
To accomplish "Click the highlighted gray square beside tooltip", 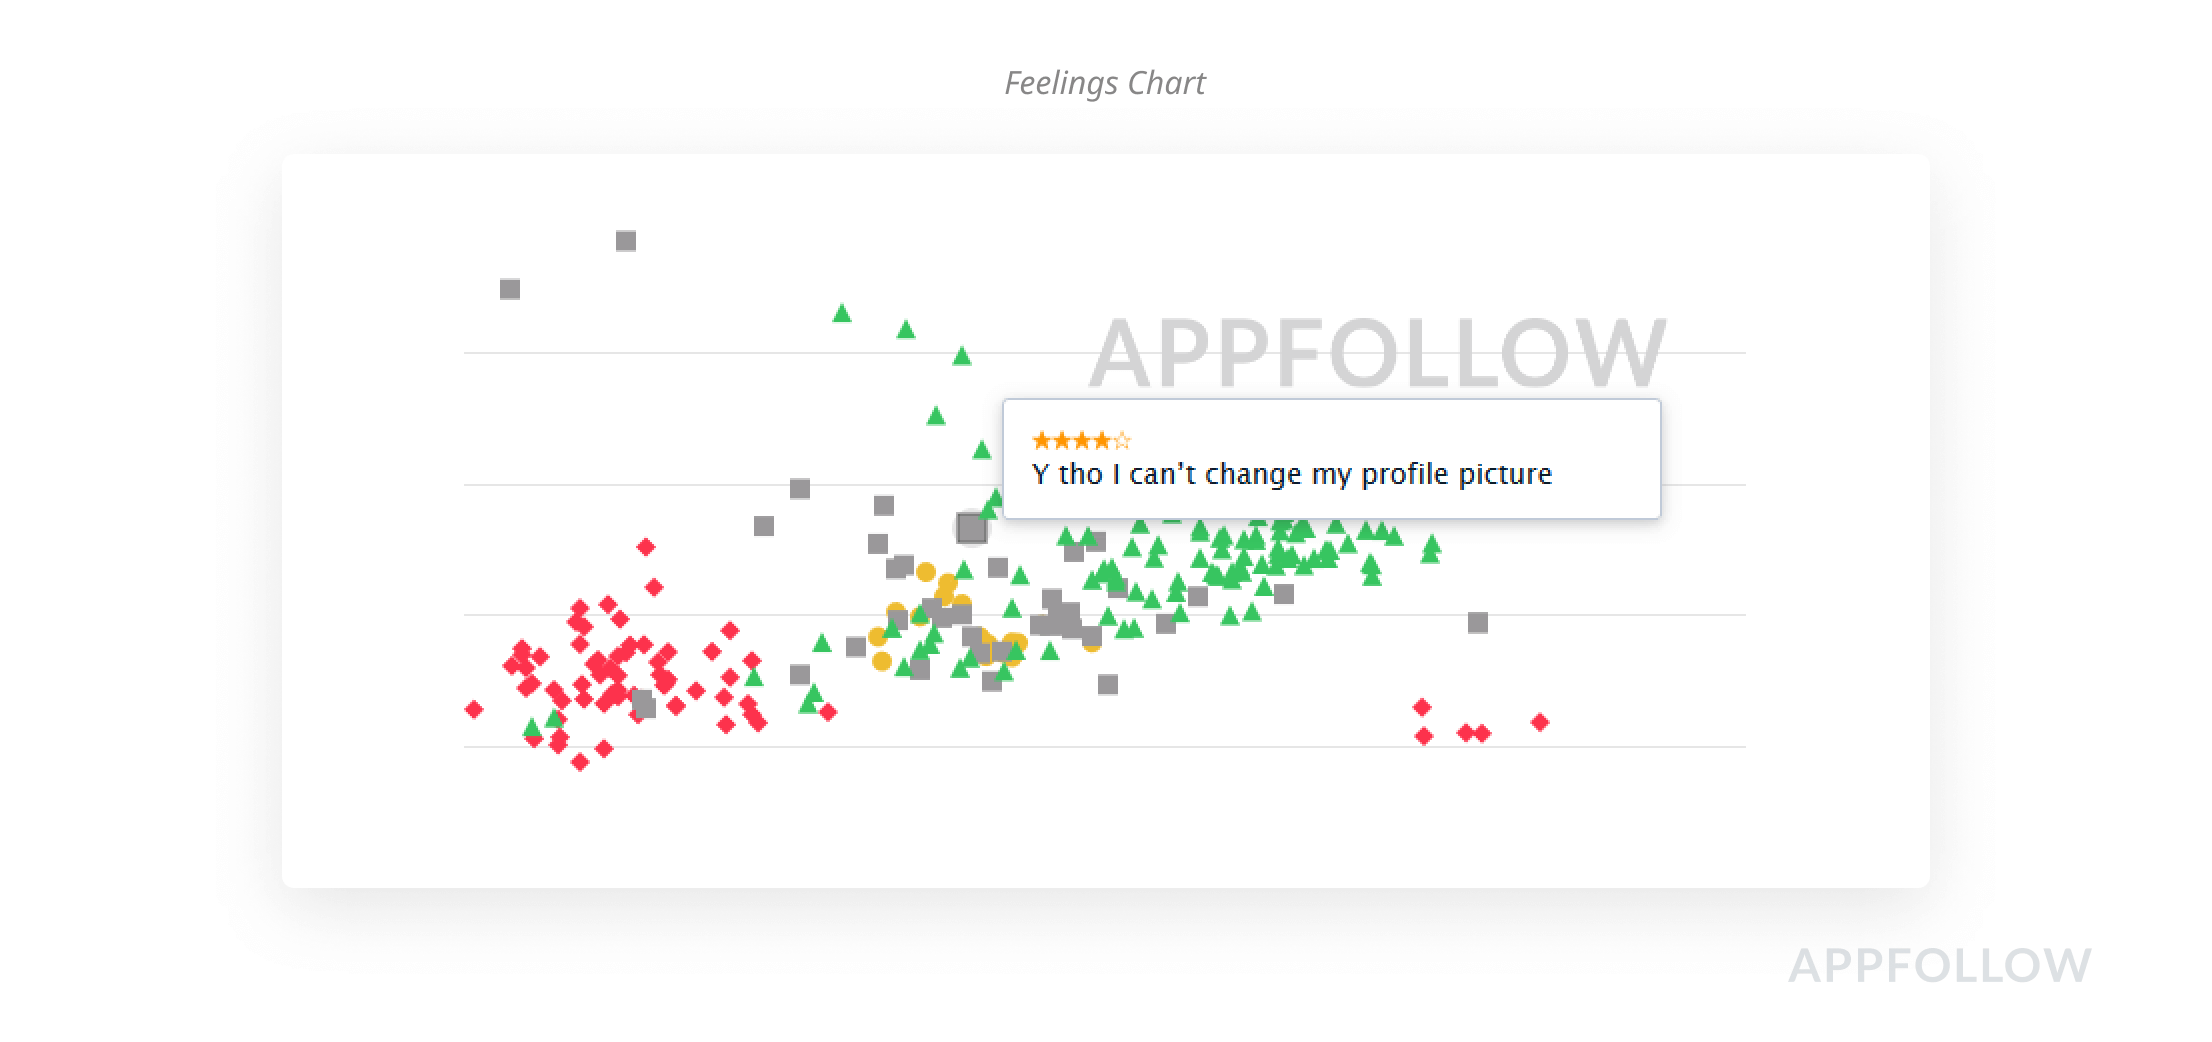I will point(971,528).
